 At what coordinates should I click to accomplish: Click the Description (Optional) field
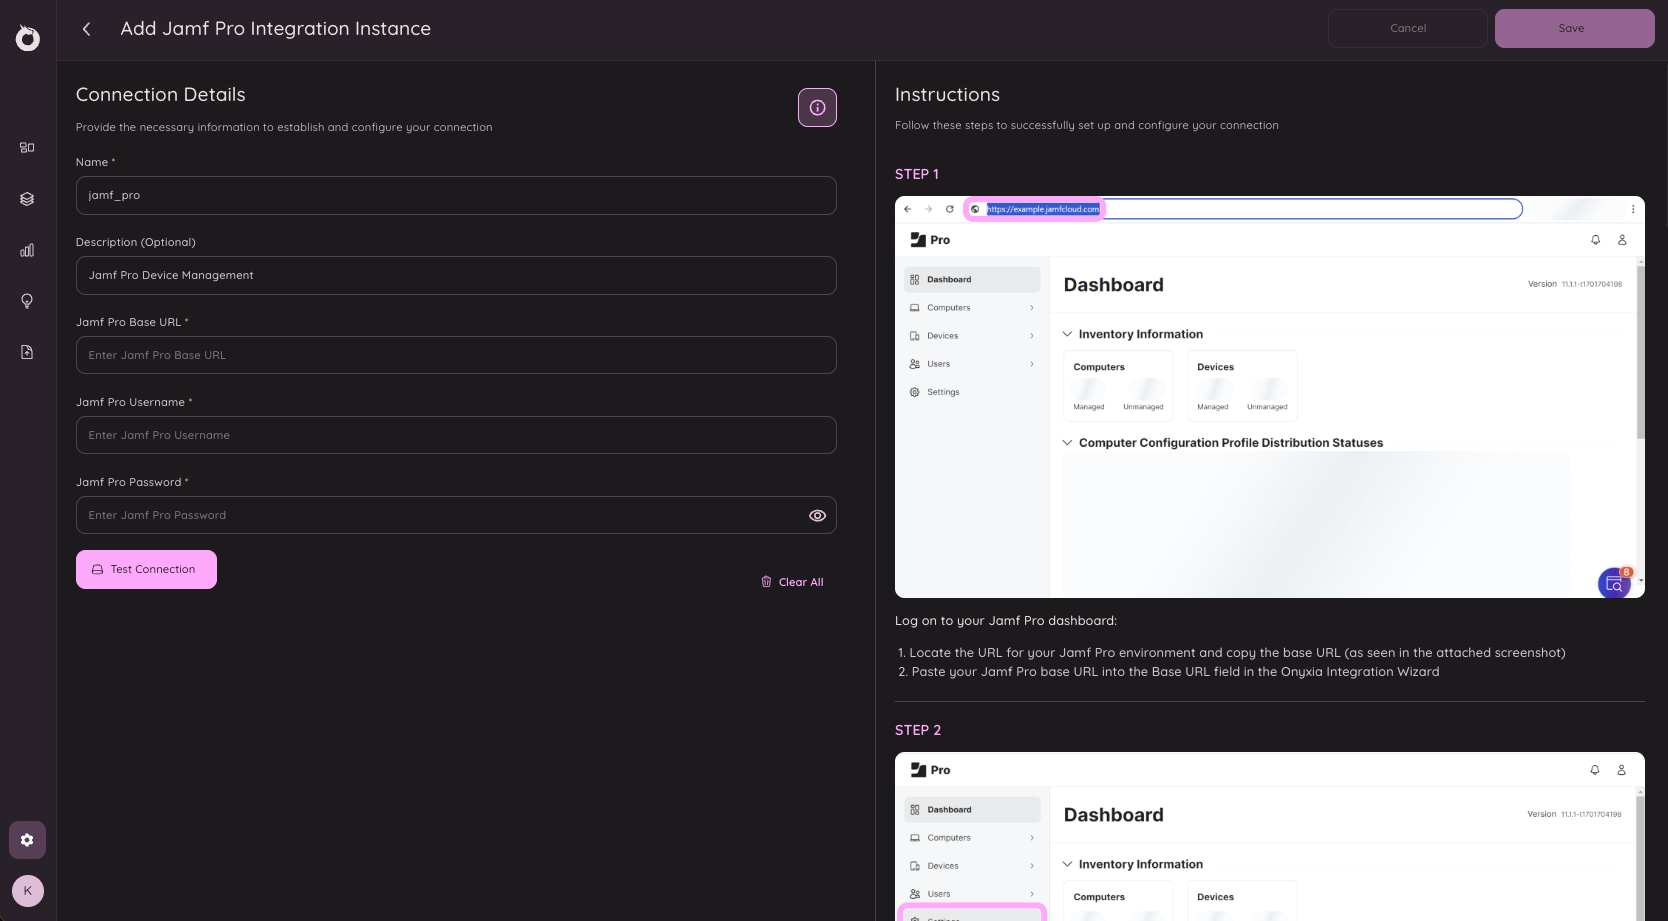point(456,275)
